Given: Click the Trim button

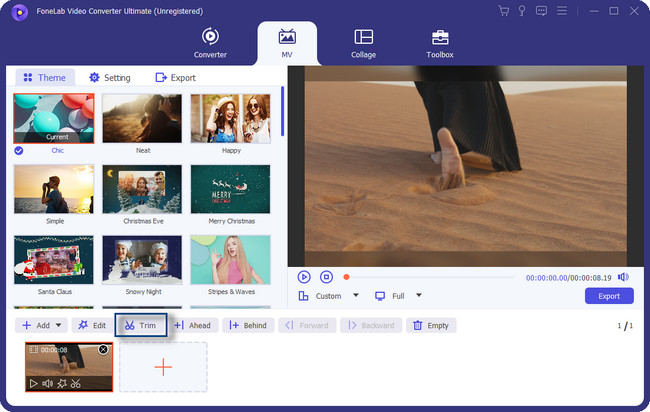Looking at the screenshot, I should pos(140,325).
